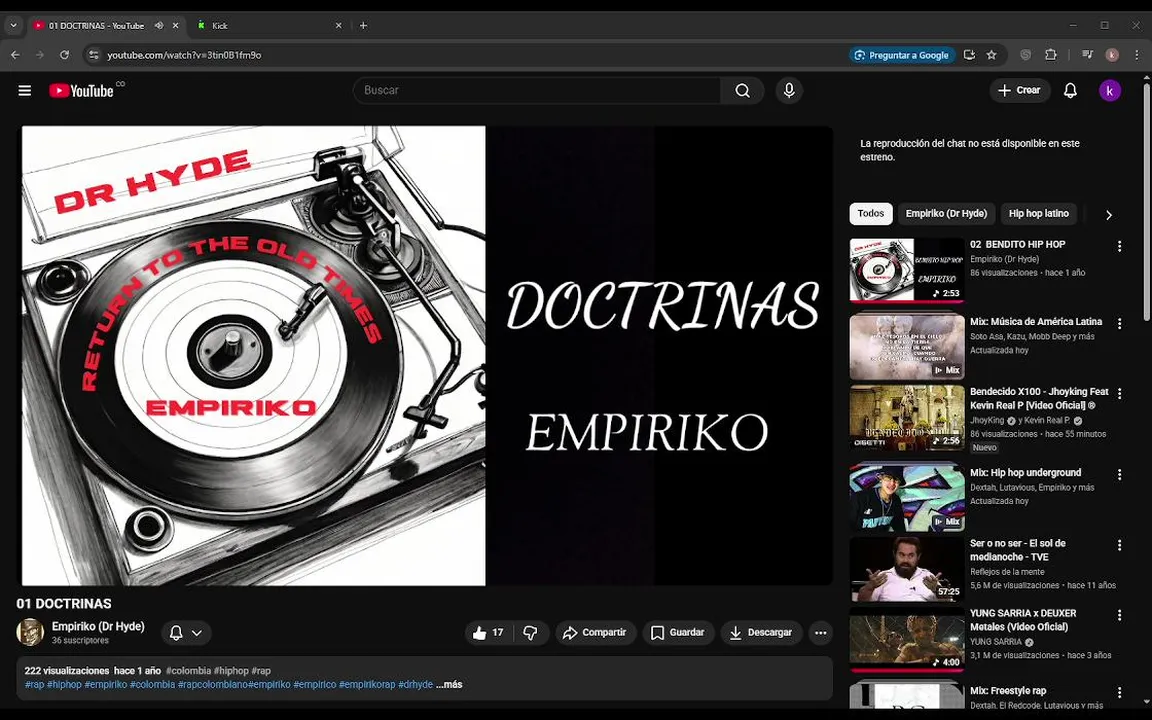Click the address bar URL
Screen dimensions: 1152x720
click(184, 55)
